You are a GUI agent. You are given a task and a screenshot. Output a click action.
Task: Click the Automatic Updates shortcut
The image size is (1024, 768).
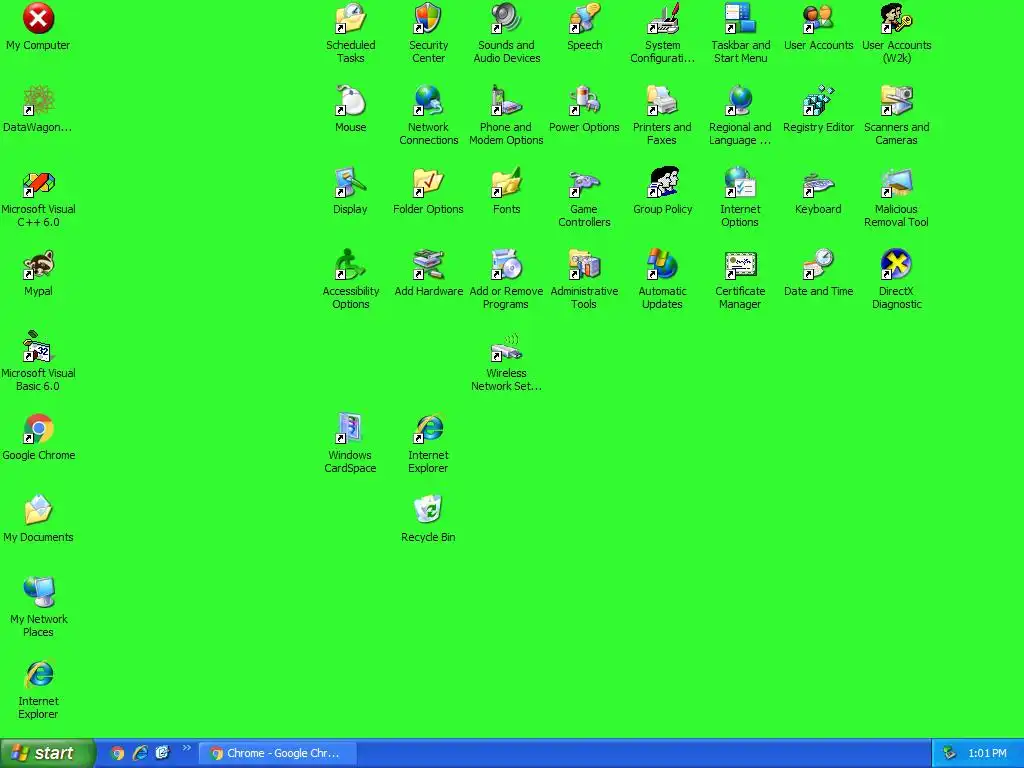click(x=662, y=264)
